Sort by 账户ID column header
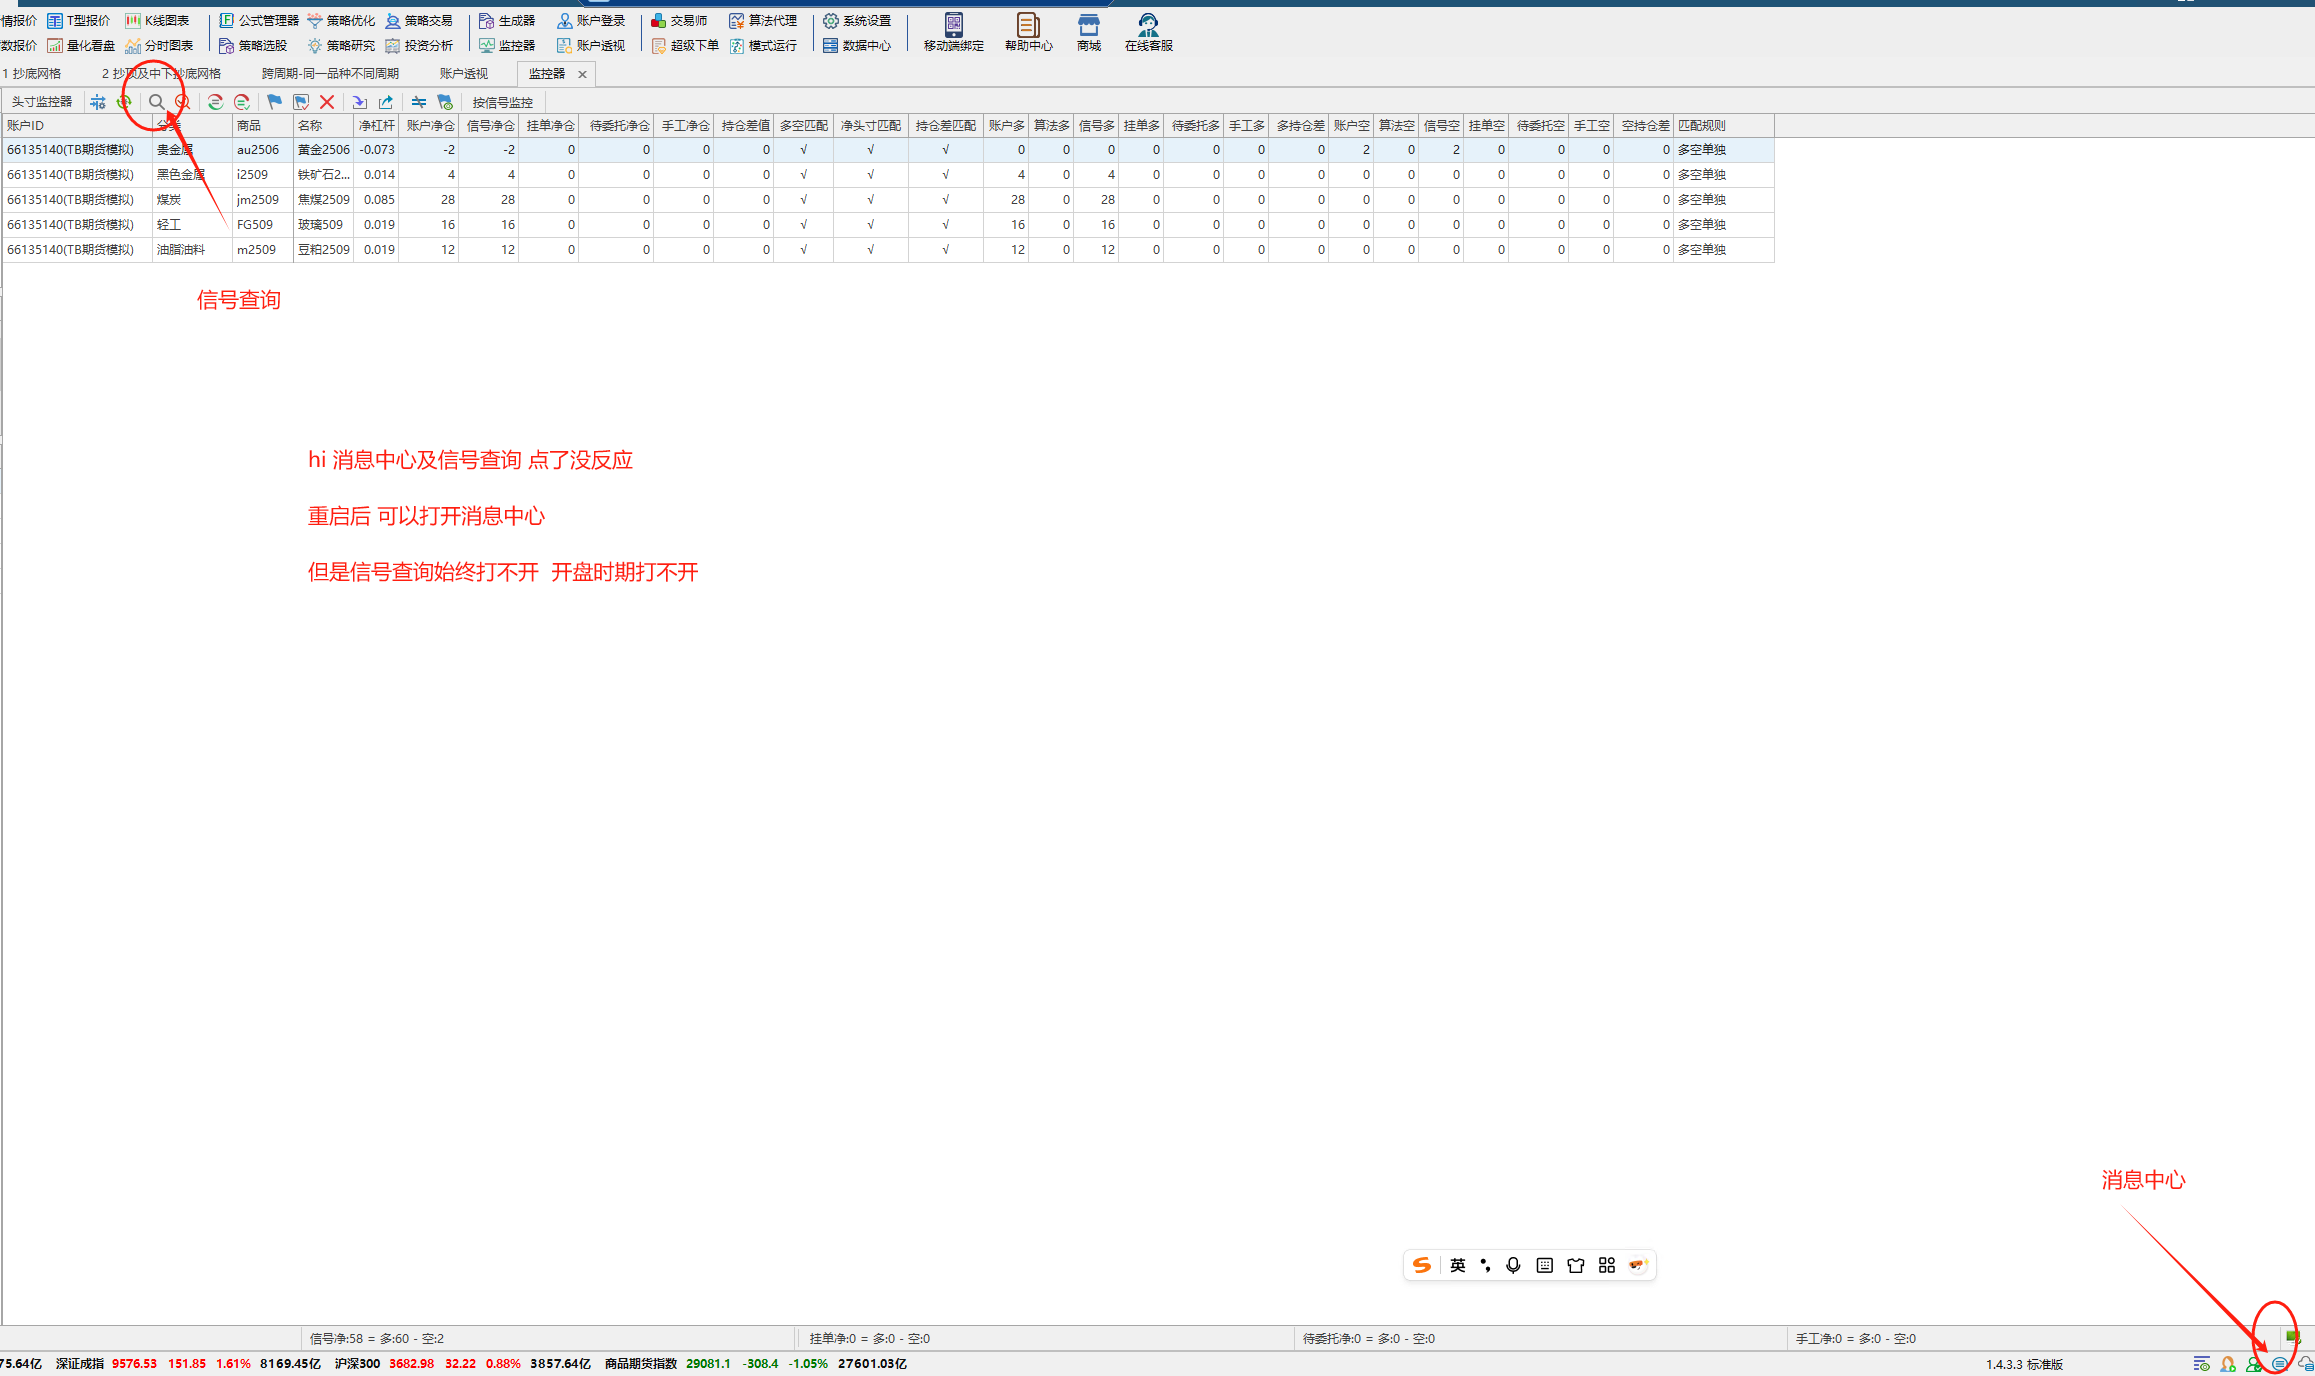Screen dimensions: 2315x1376 point(77,125)
